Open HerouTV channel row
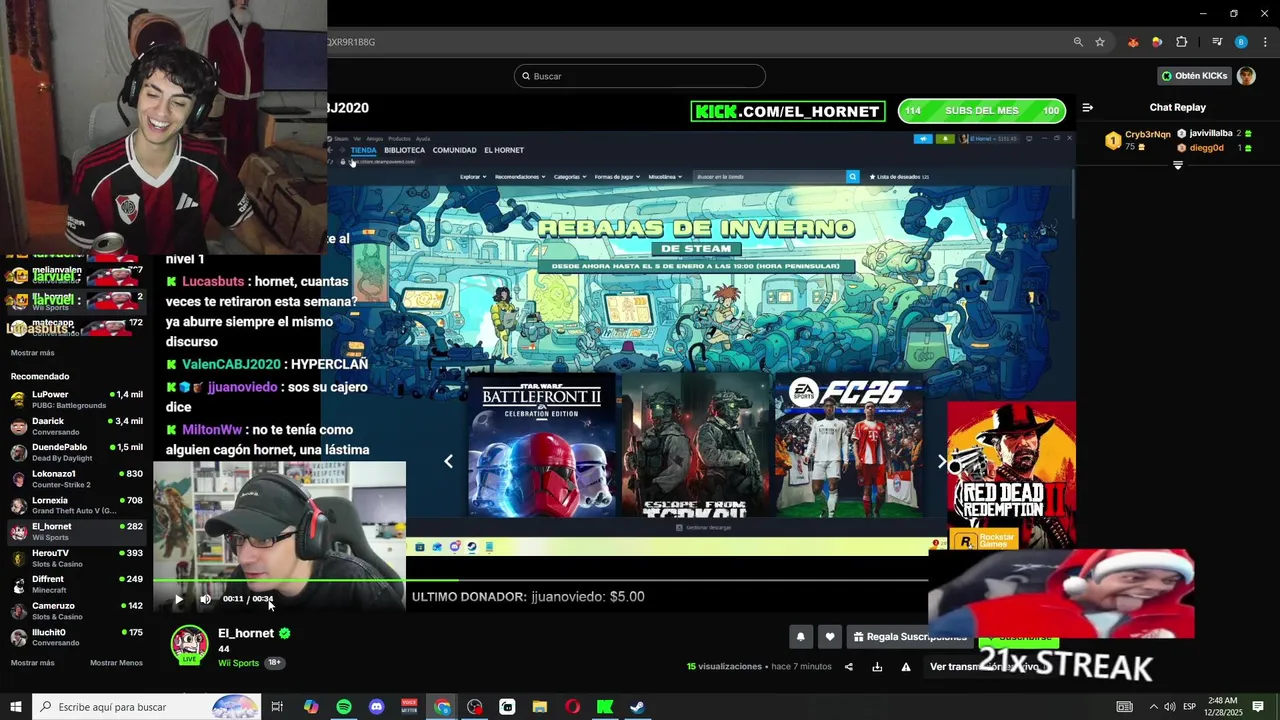The height and width of the screenshot is (720, 1280). coord(76,558)
